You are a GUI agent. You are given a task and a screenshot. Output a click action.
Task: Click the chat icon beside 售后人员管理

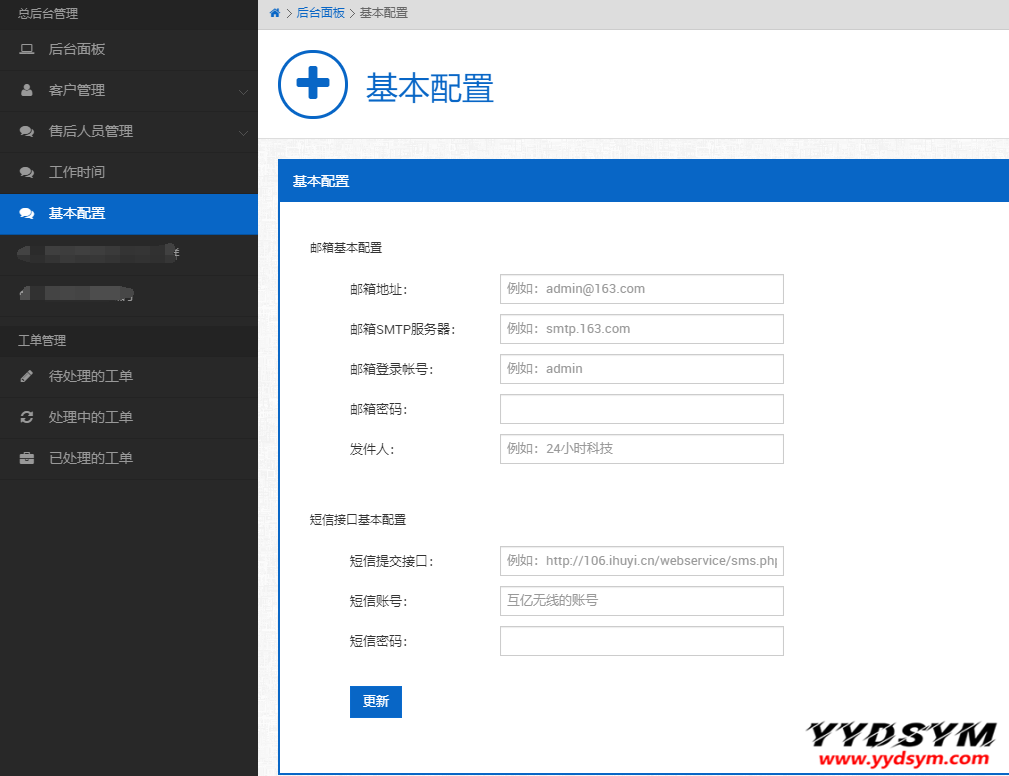click(27, 131)
